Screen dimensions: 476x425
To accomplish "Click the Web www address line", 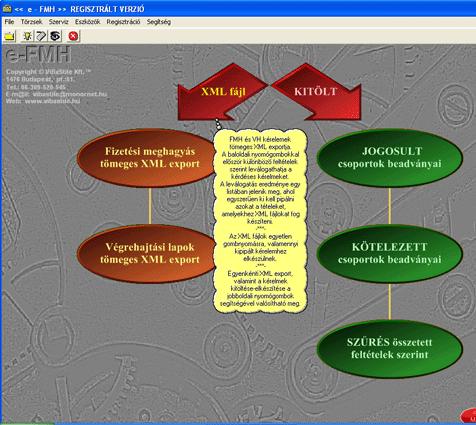I will click(x=43, y=101).
